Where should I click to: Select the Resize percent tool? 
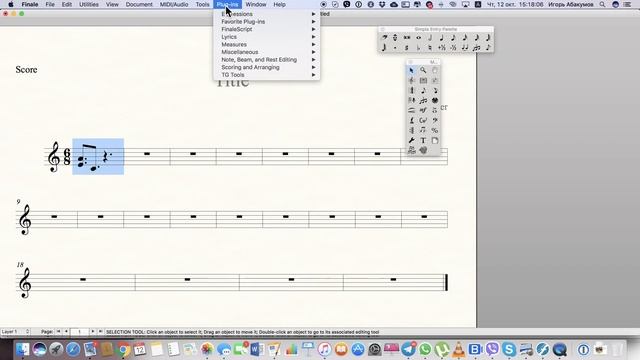tap(435, 131)
